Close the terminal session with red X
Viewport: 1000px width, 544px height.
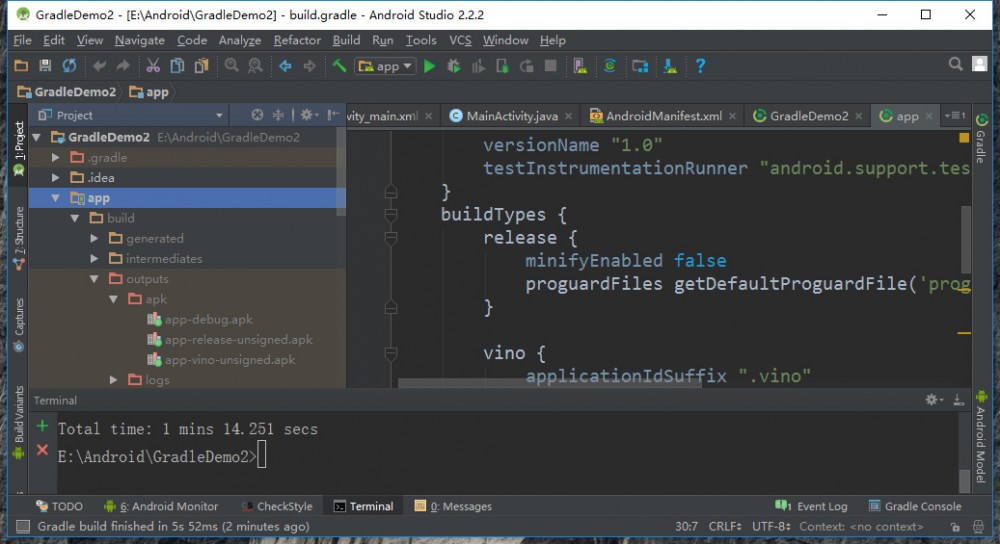pos(42,450)
